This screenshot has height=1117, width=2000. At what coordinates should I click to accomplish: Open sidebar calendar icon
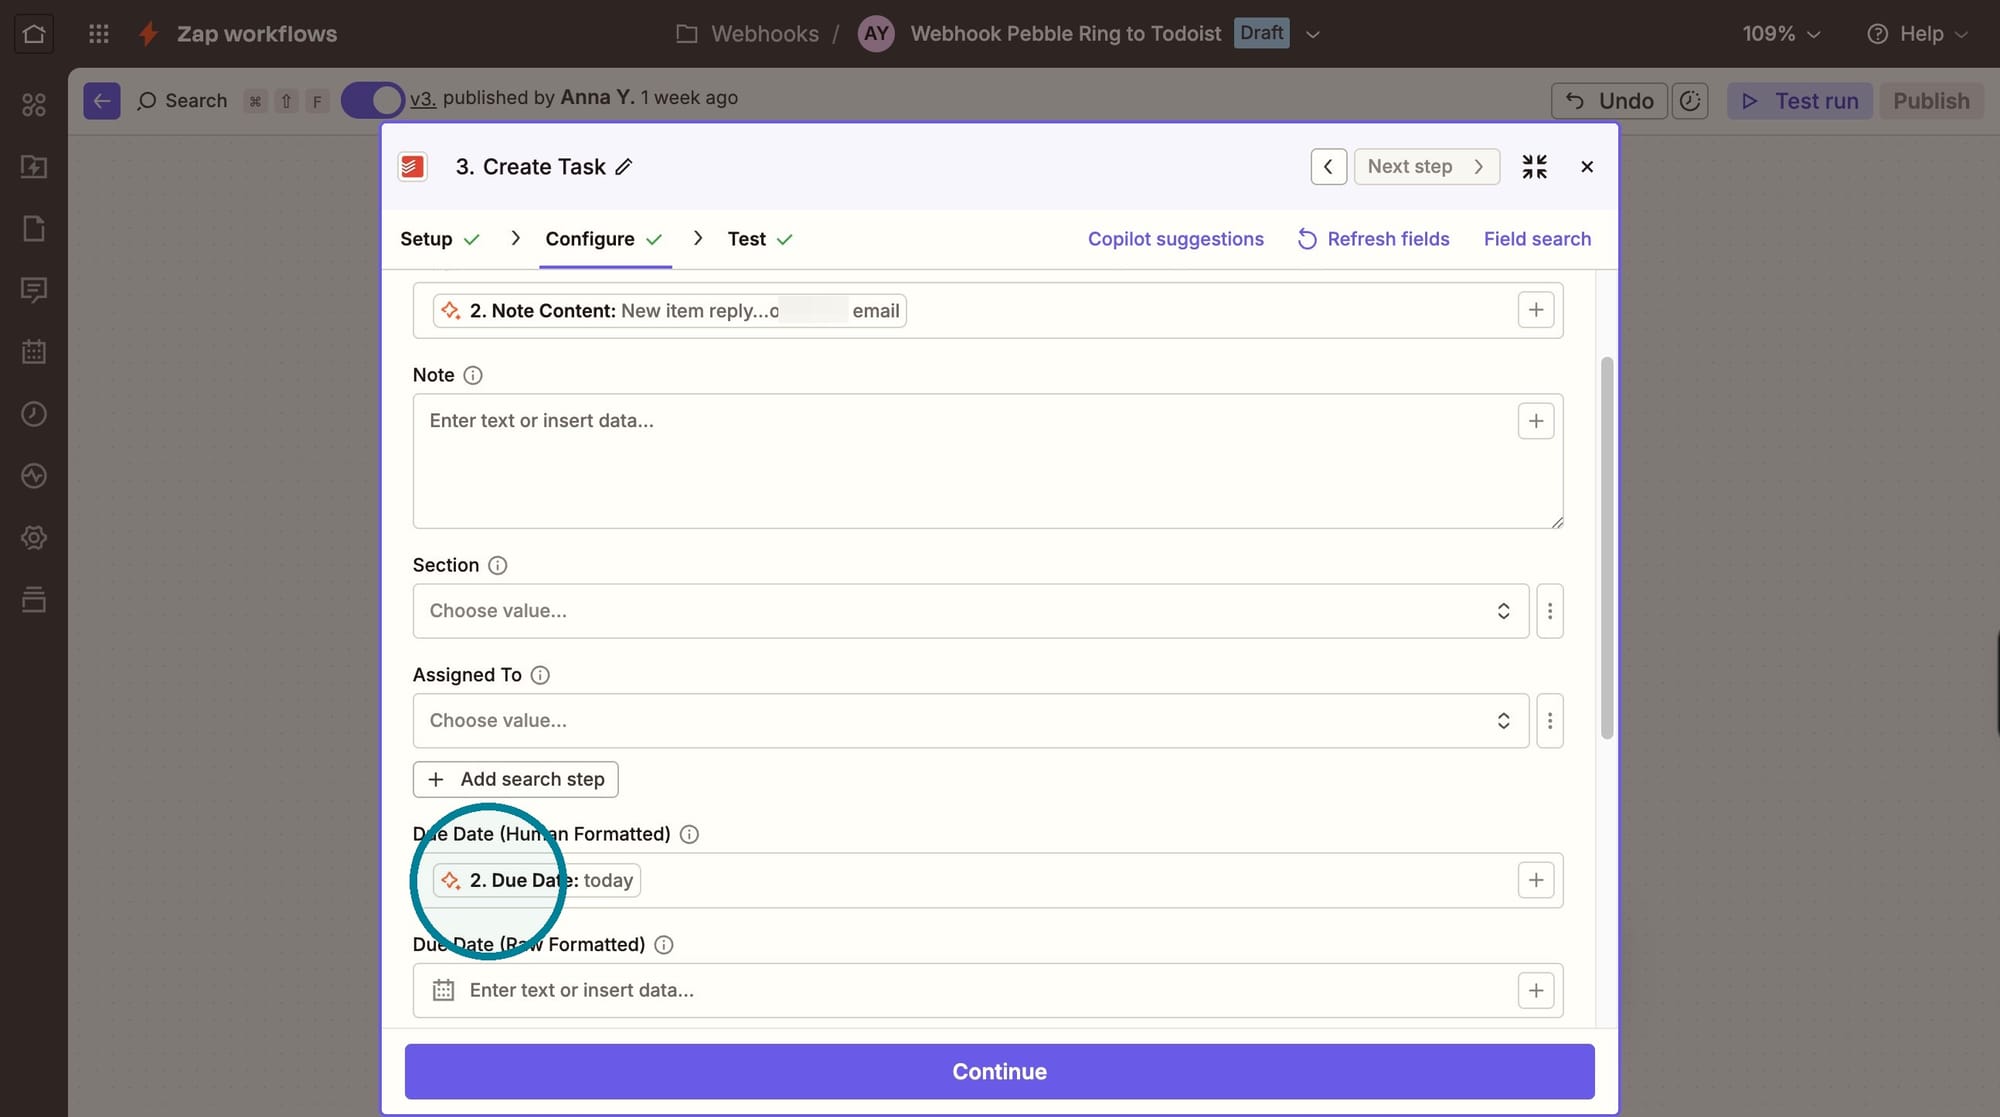[x=34, y=352]
